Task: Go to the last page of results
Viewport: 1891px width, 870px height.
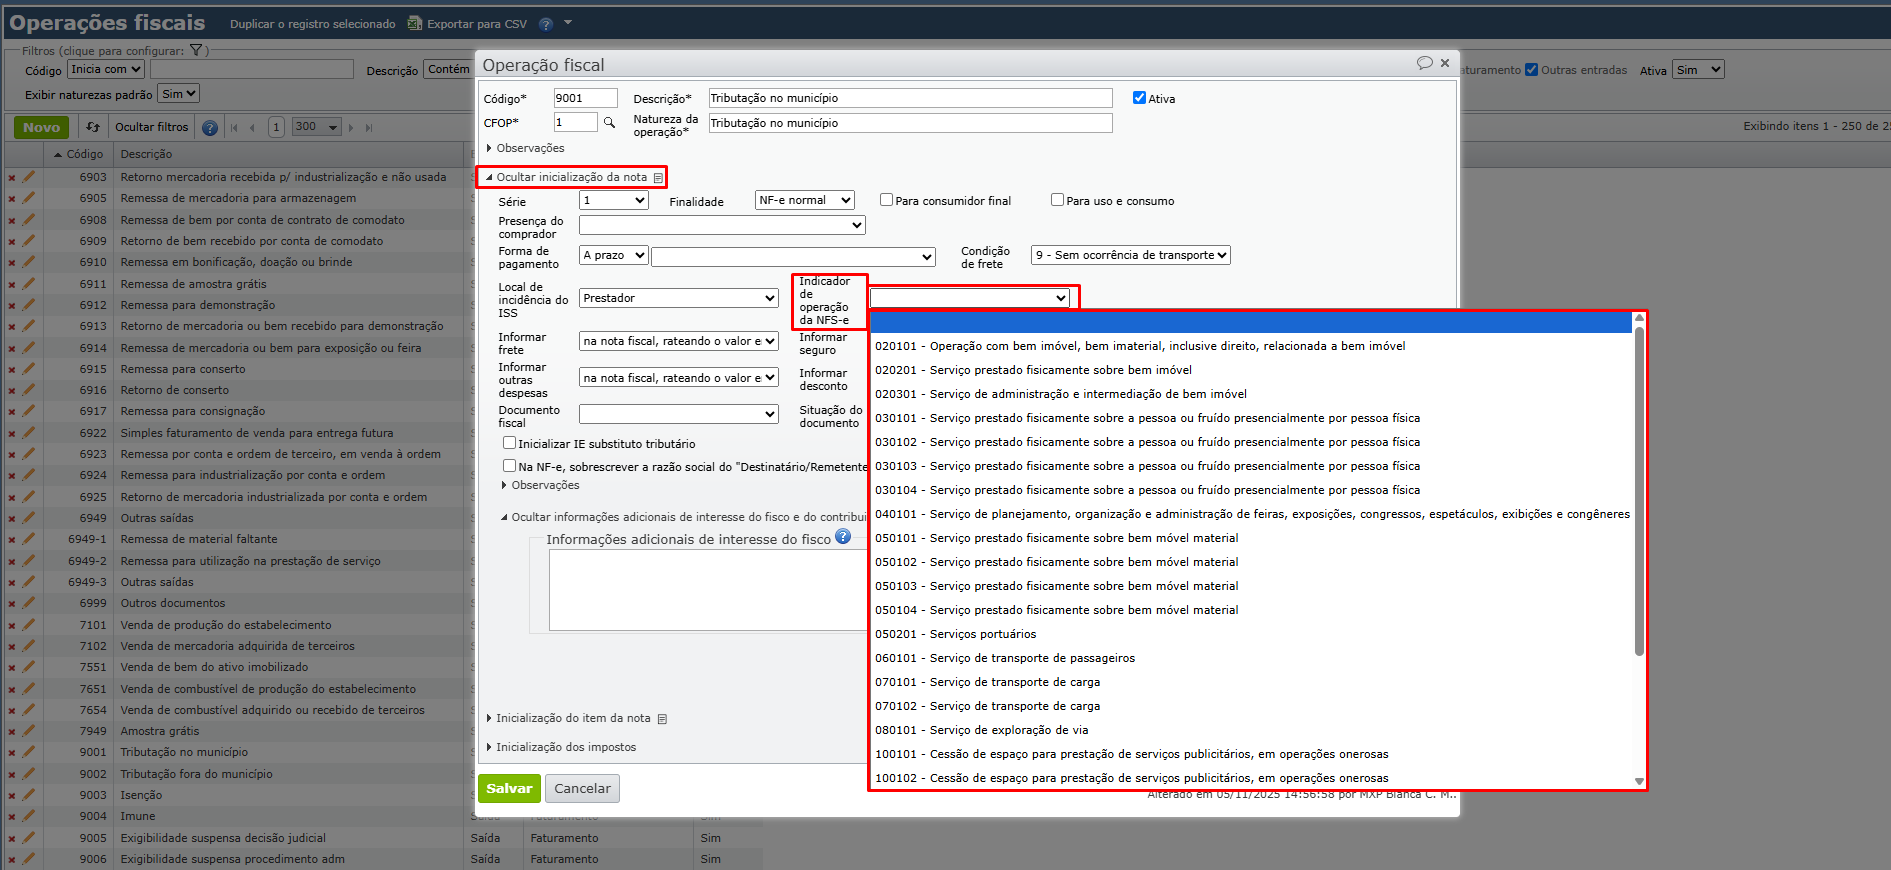Action: click(369, 127)
